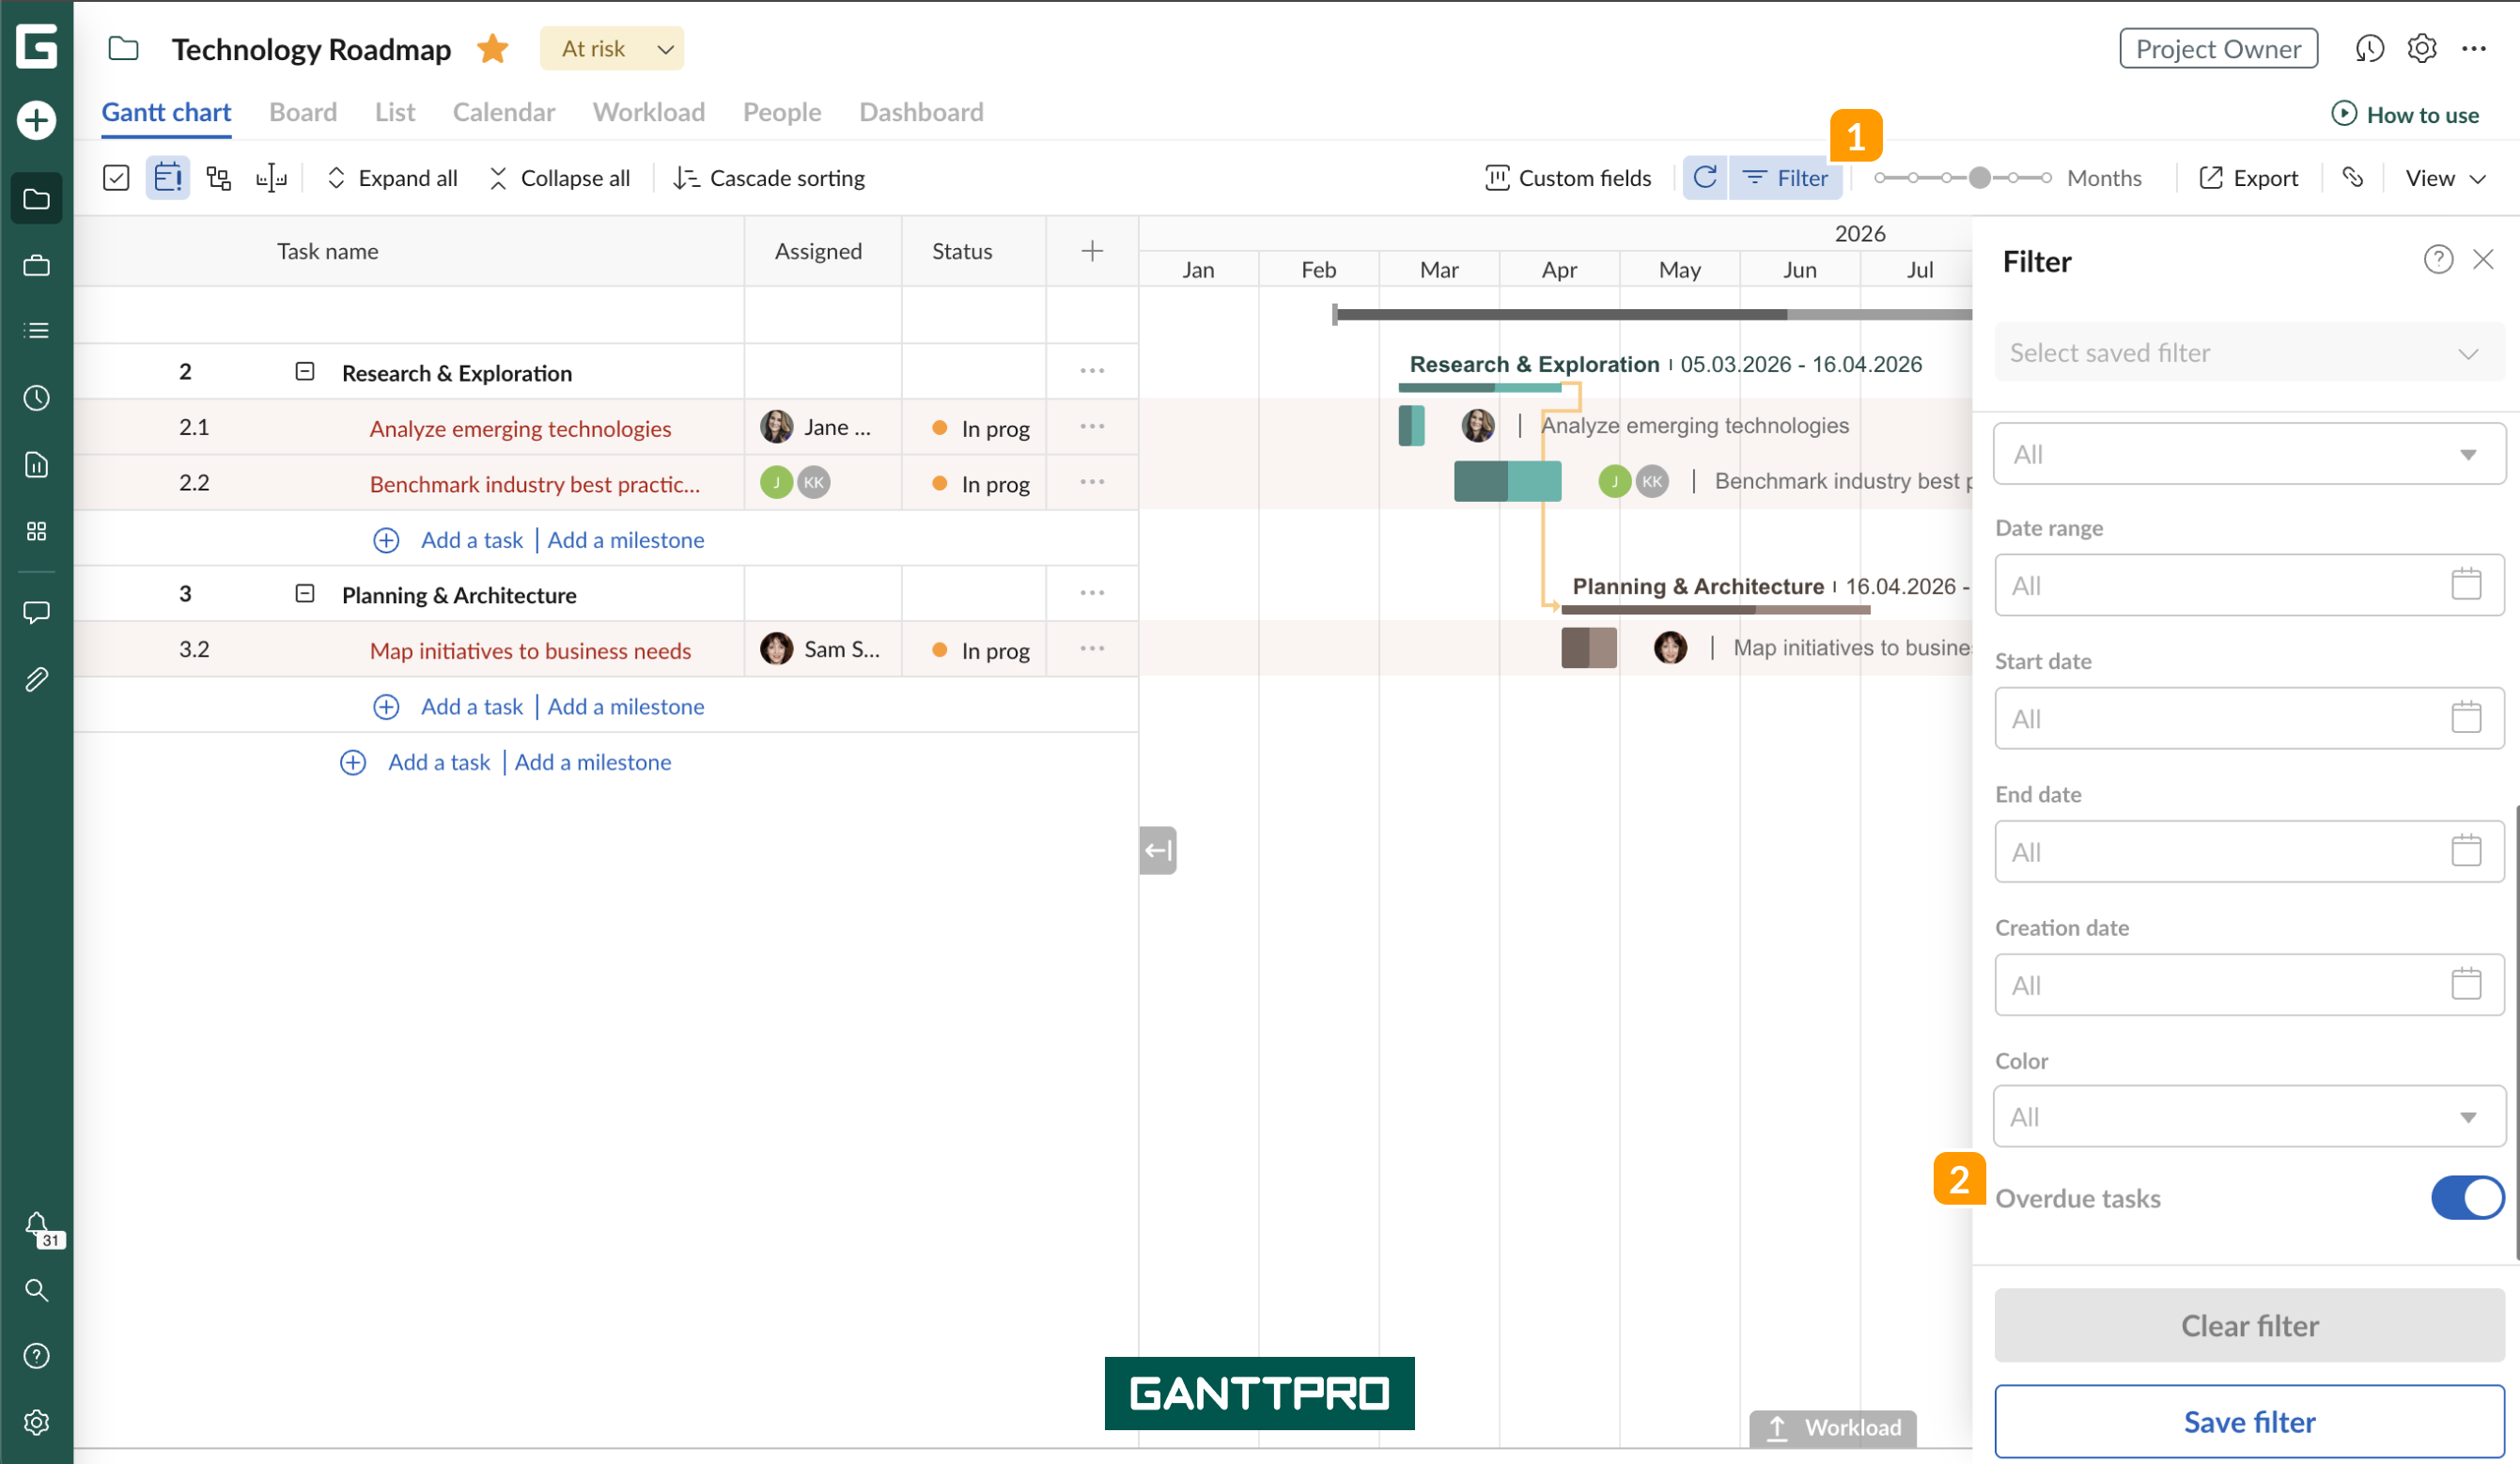The image size is (2520, 1464).
Task: Click the Save filter button
Action: pyautogui.click(x=2248, y=1421)
